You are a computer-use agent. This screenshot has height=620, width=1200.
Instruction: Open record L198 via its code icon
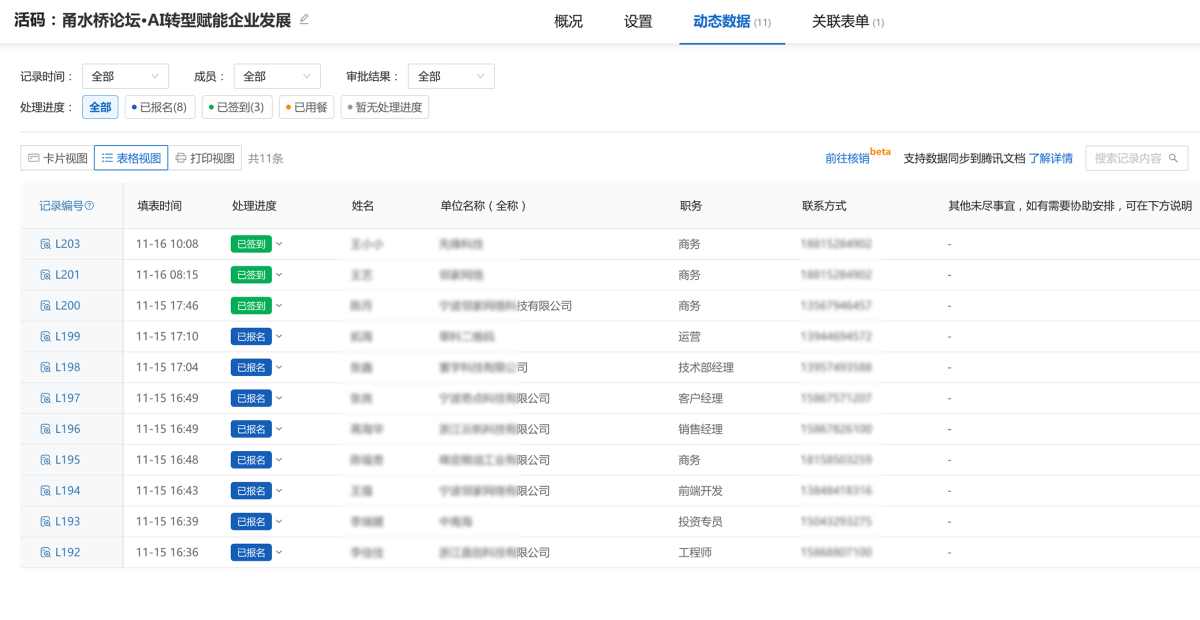tap(45, 368)
